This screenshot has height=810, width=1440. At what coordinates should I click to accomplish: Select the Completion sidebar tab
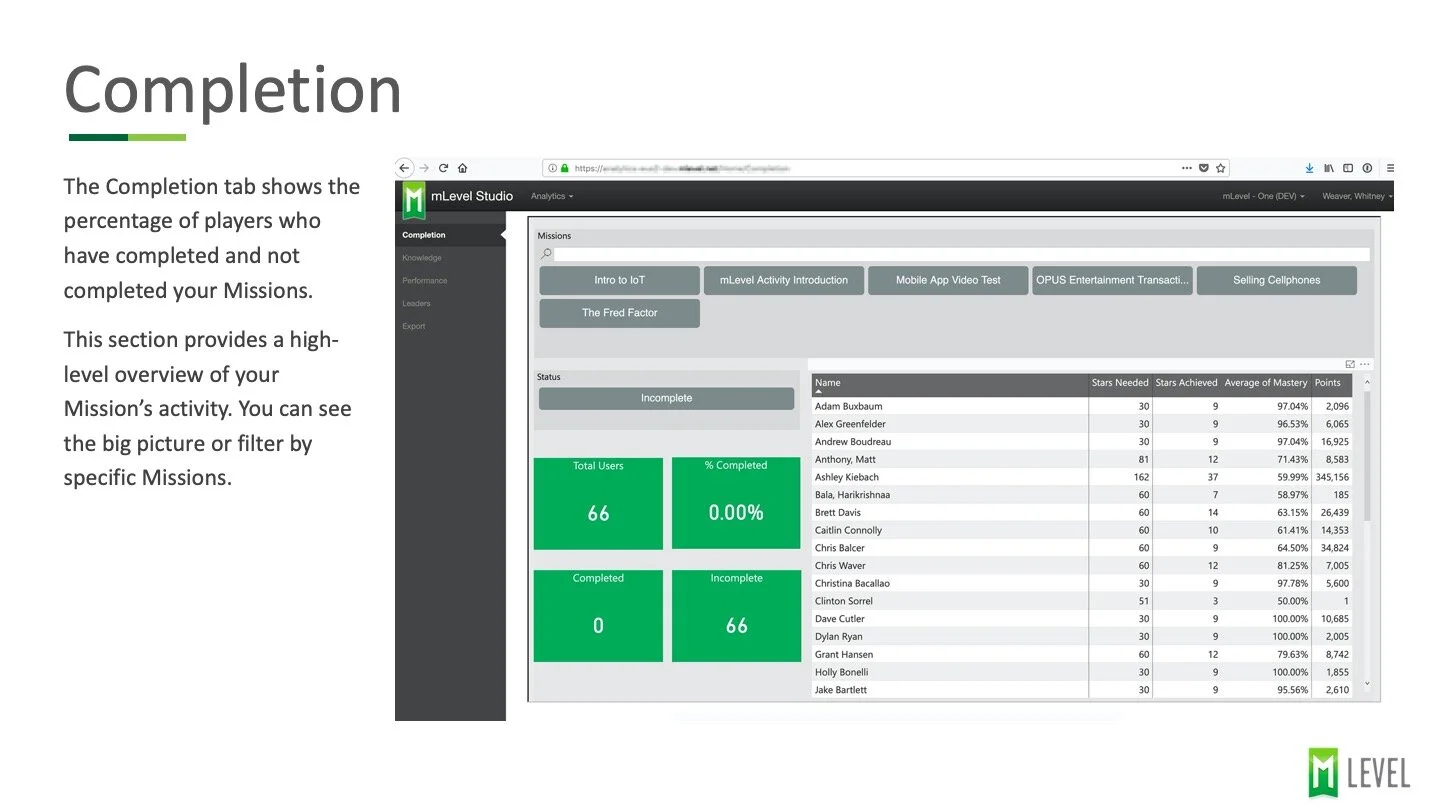click(450, 235)
